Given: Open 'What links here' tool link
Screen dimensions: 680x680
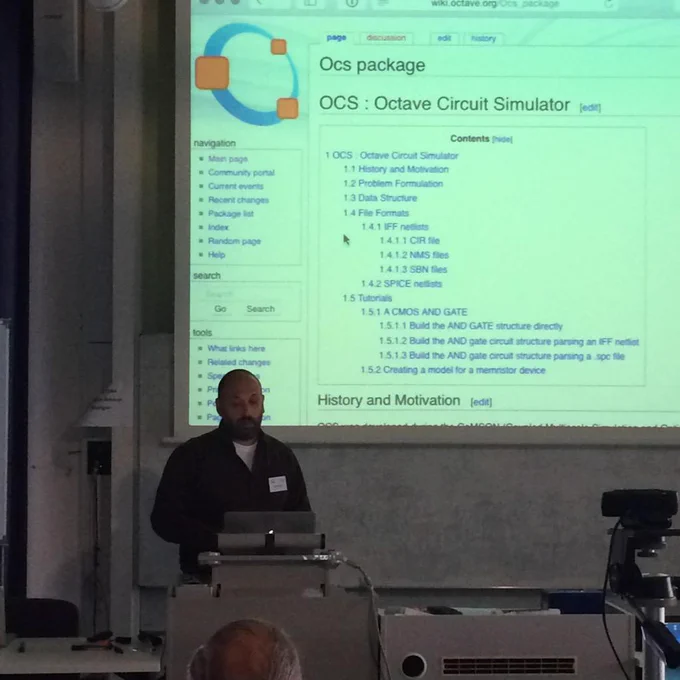Looking at the screenshot, I should tap(236, 348).
